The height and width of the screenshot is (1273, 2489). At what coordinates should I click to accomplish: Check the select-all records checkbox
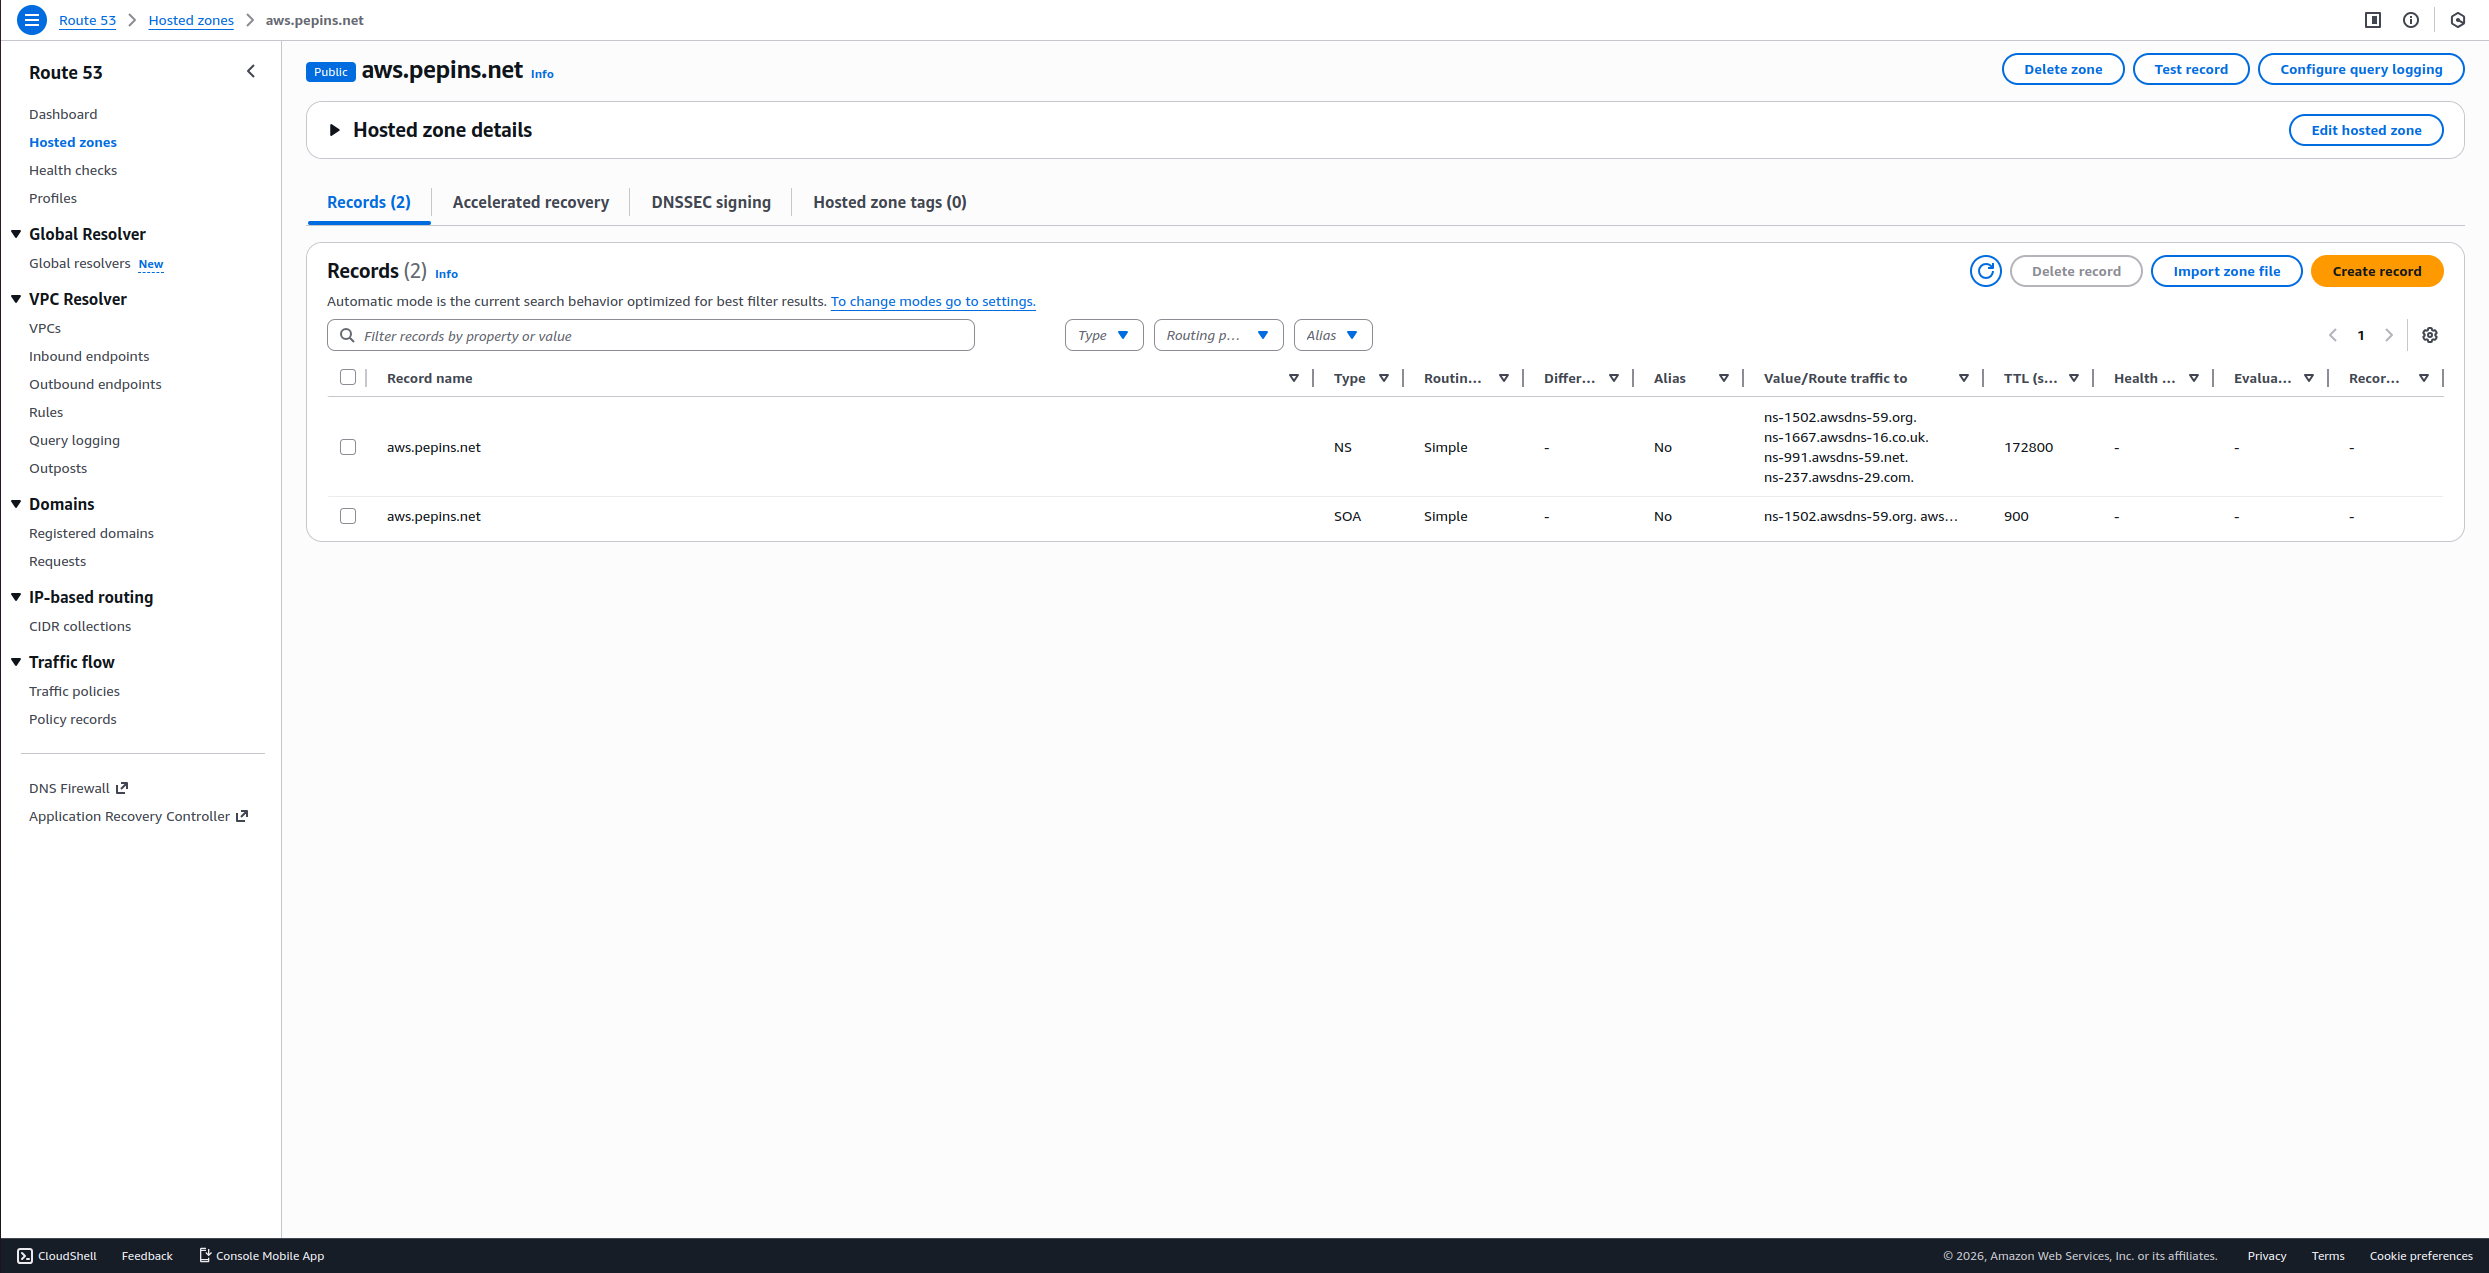click(x=348, y=377)
